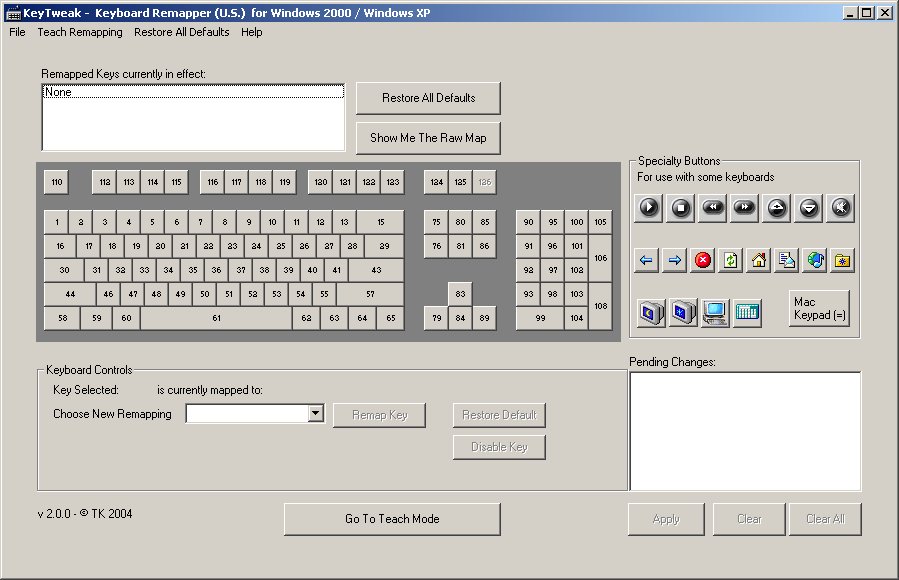Open the Help menu
The height and width of the screenshot is (580, 899).
(252, 32)
